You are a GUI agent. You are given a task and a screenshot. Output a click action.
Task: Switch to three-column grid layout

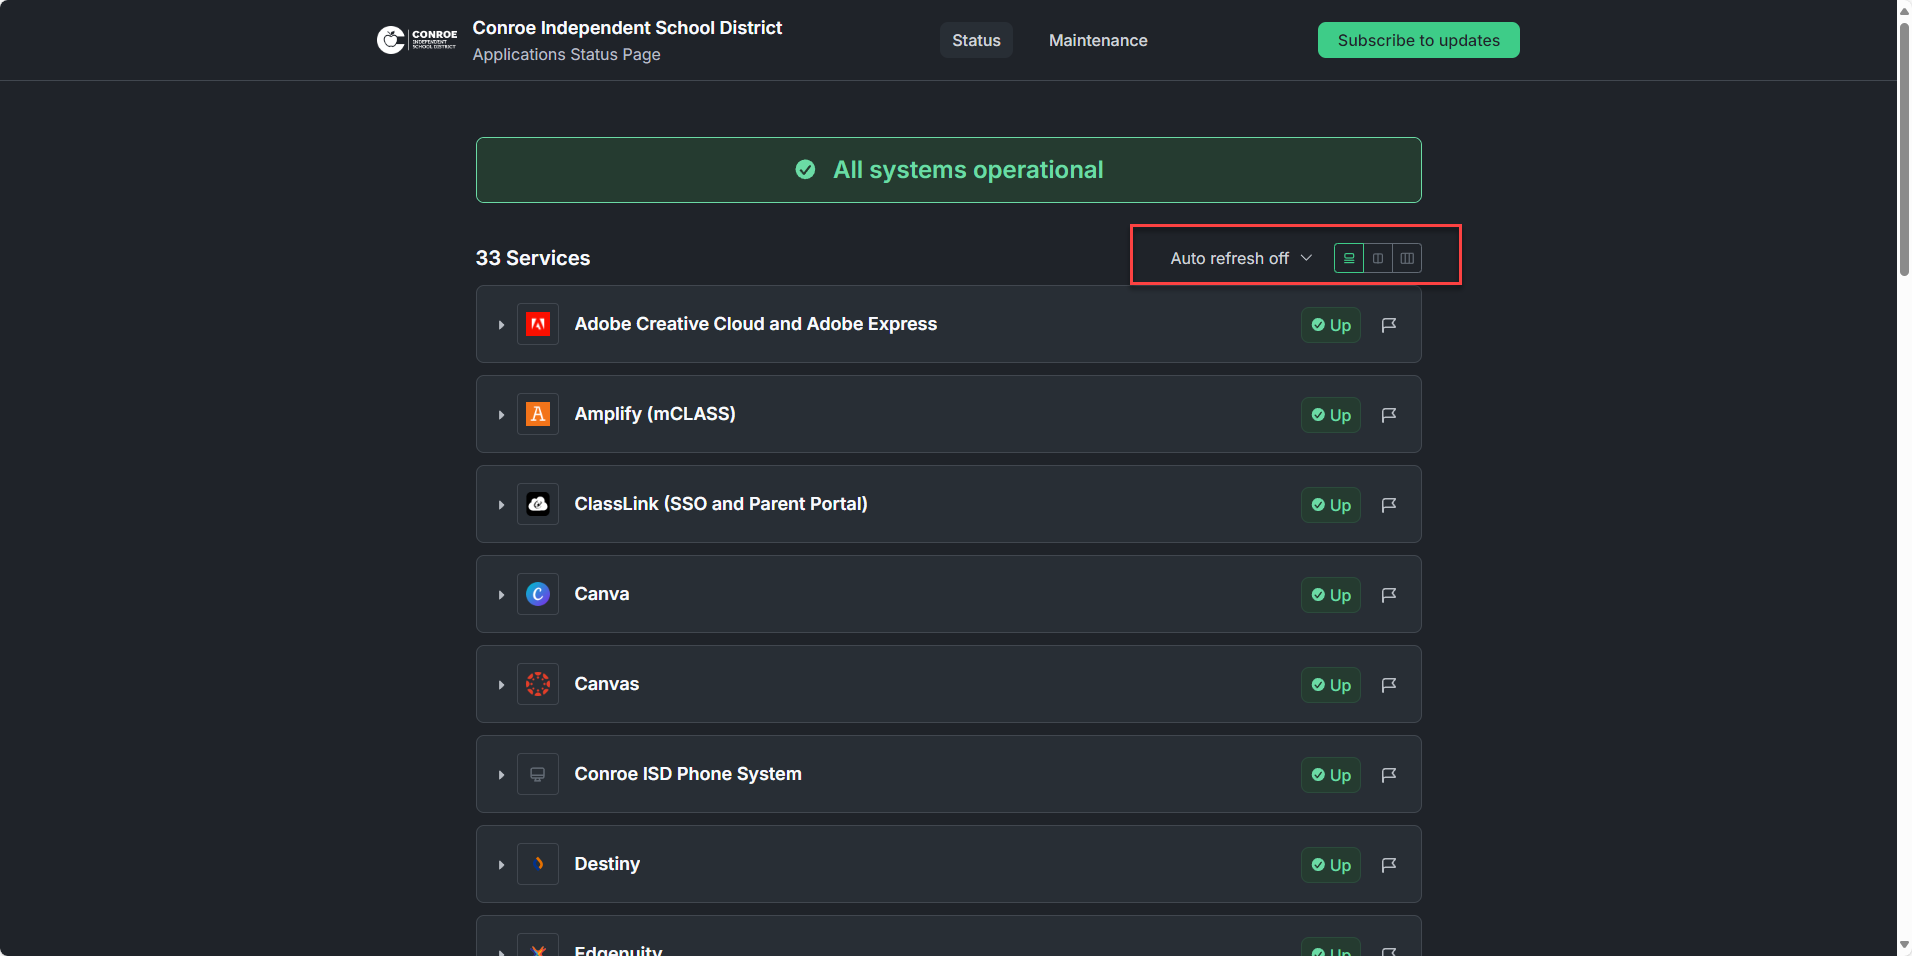coord(1407,258)
